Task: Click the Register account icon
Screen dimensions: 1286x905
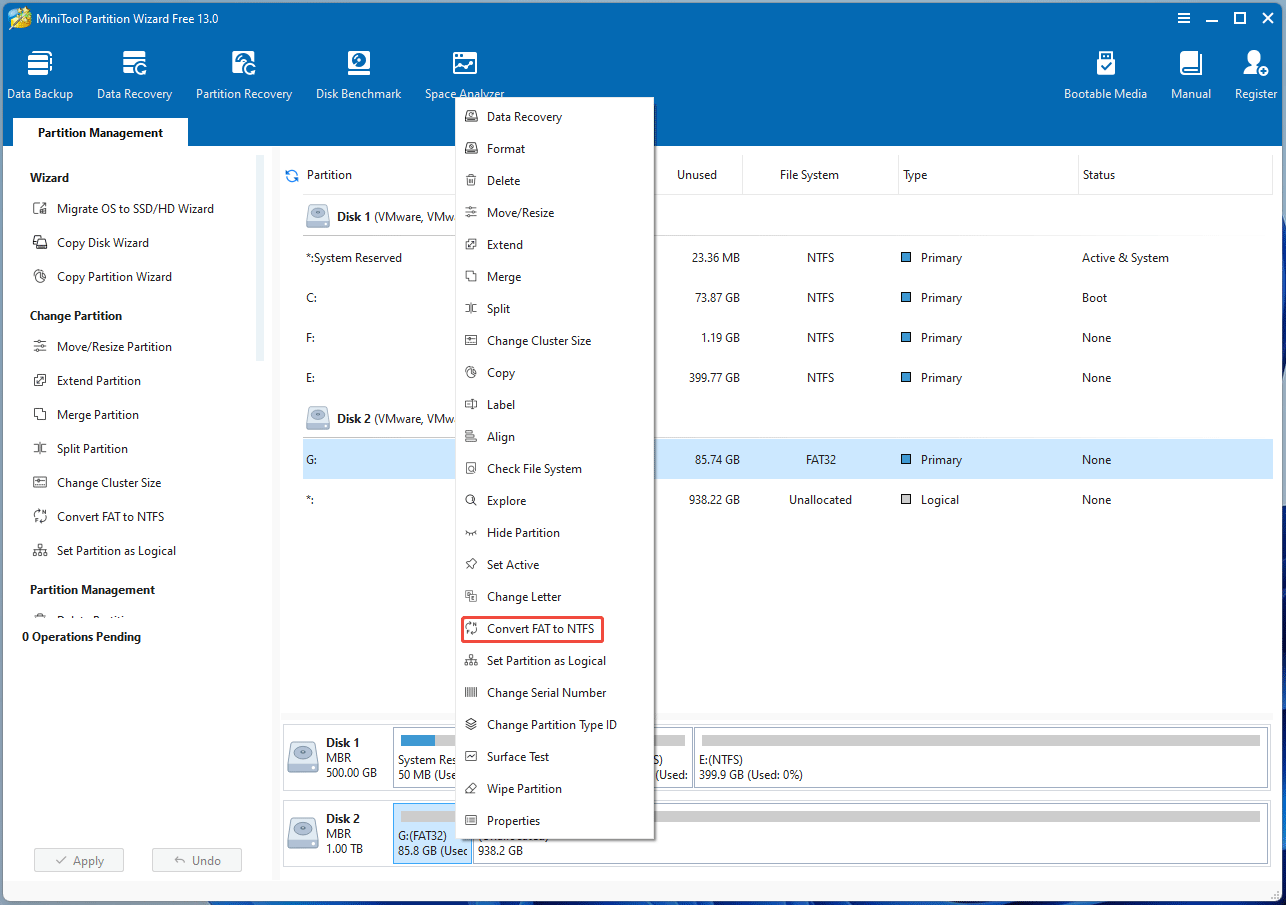Action: (1255, 76)
